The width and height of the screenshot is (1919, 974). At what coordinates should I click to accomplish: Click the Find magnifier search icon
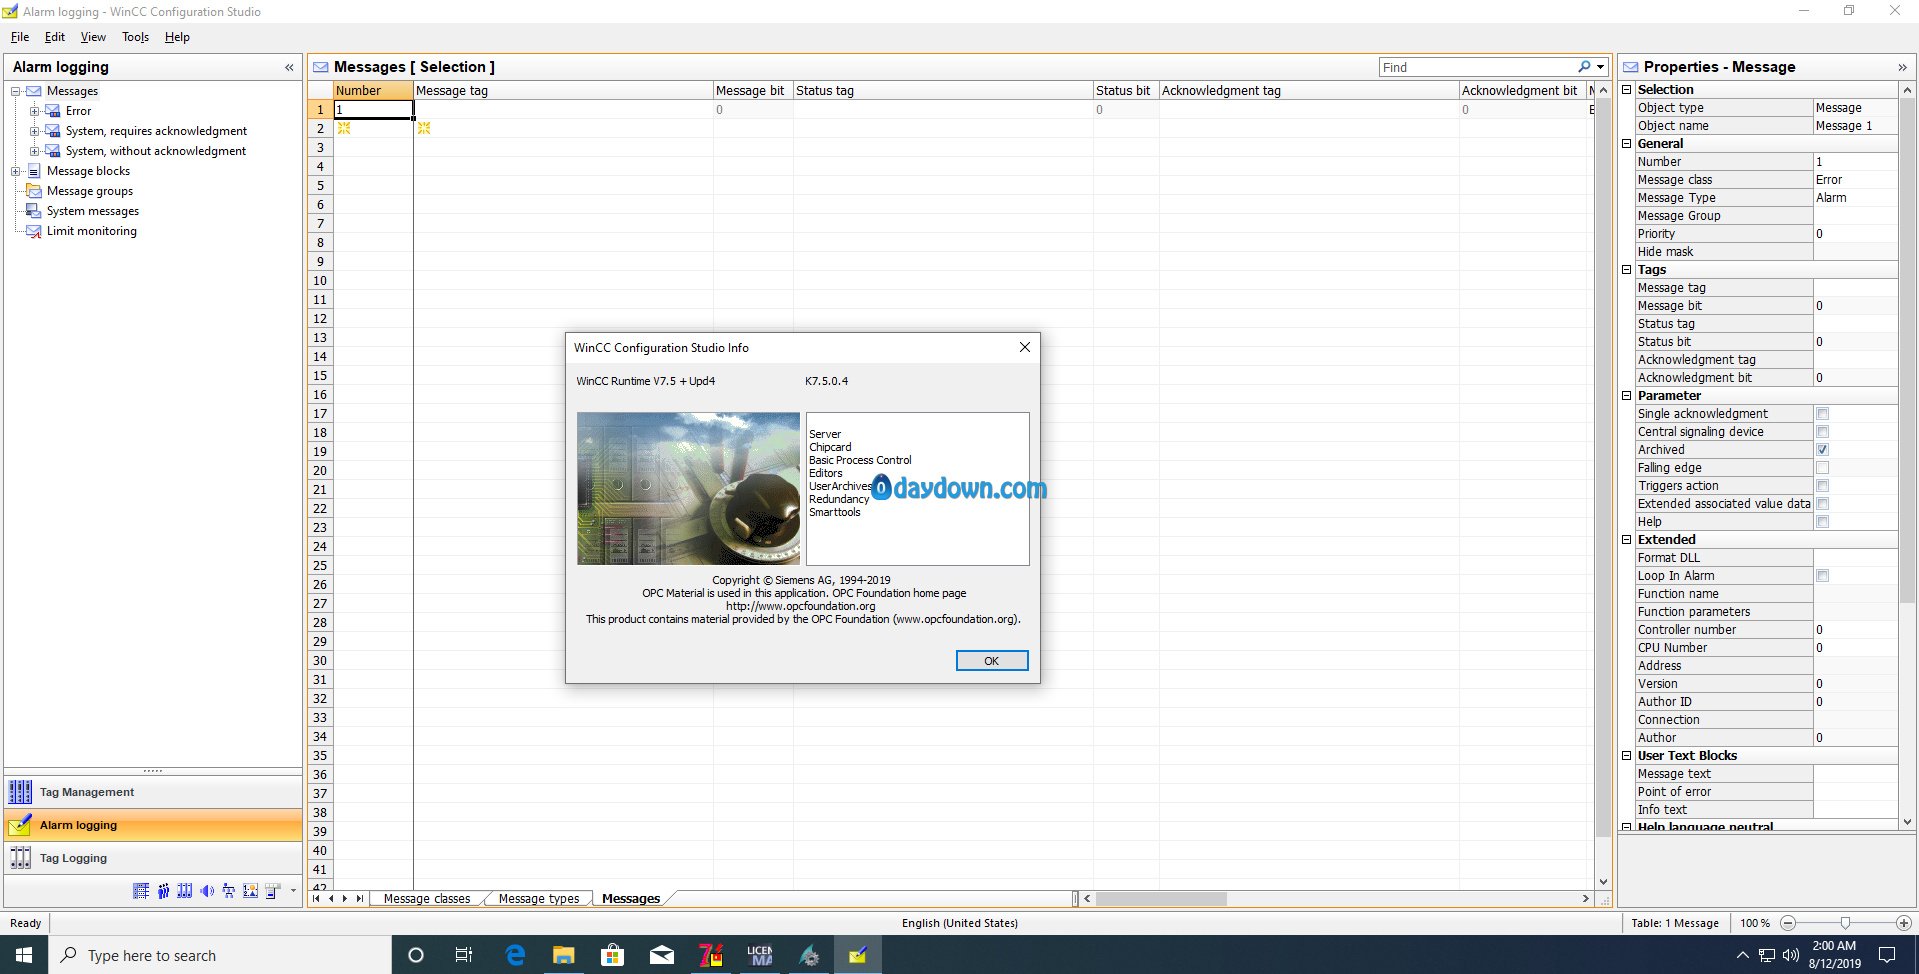click(x=1584, y=67)
